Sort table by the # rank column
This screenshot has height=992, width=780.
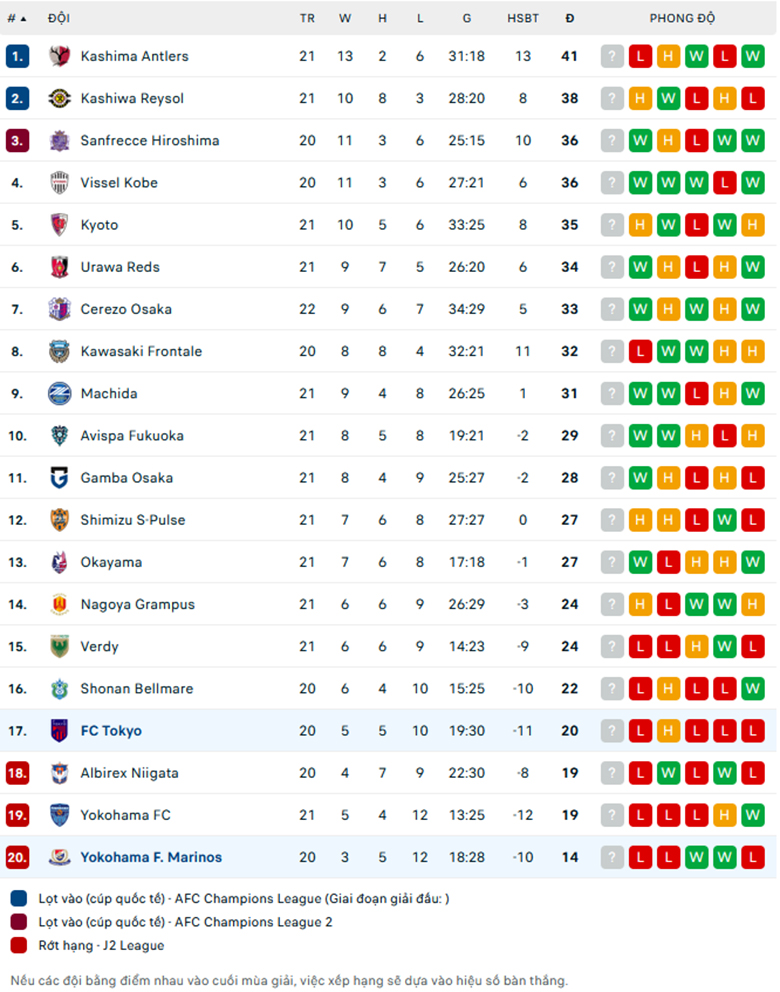coord(17,18)
